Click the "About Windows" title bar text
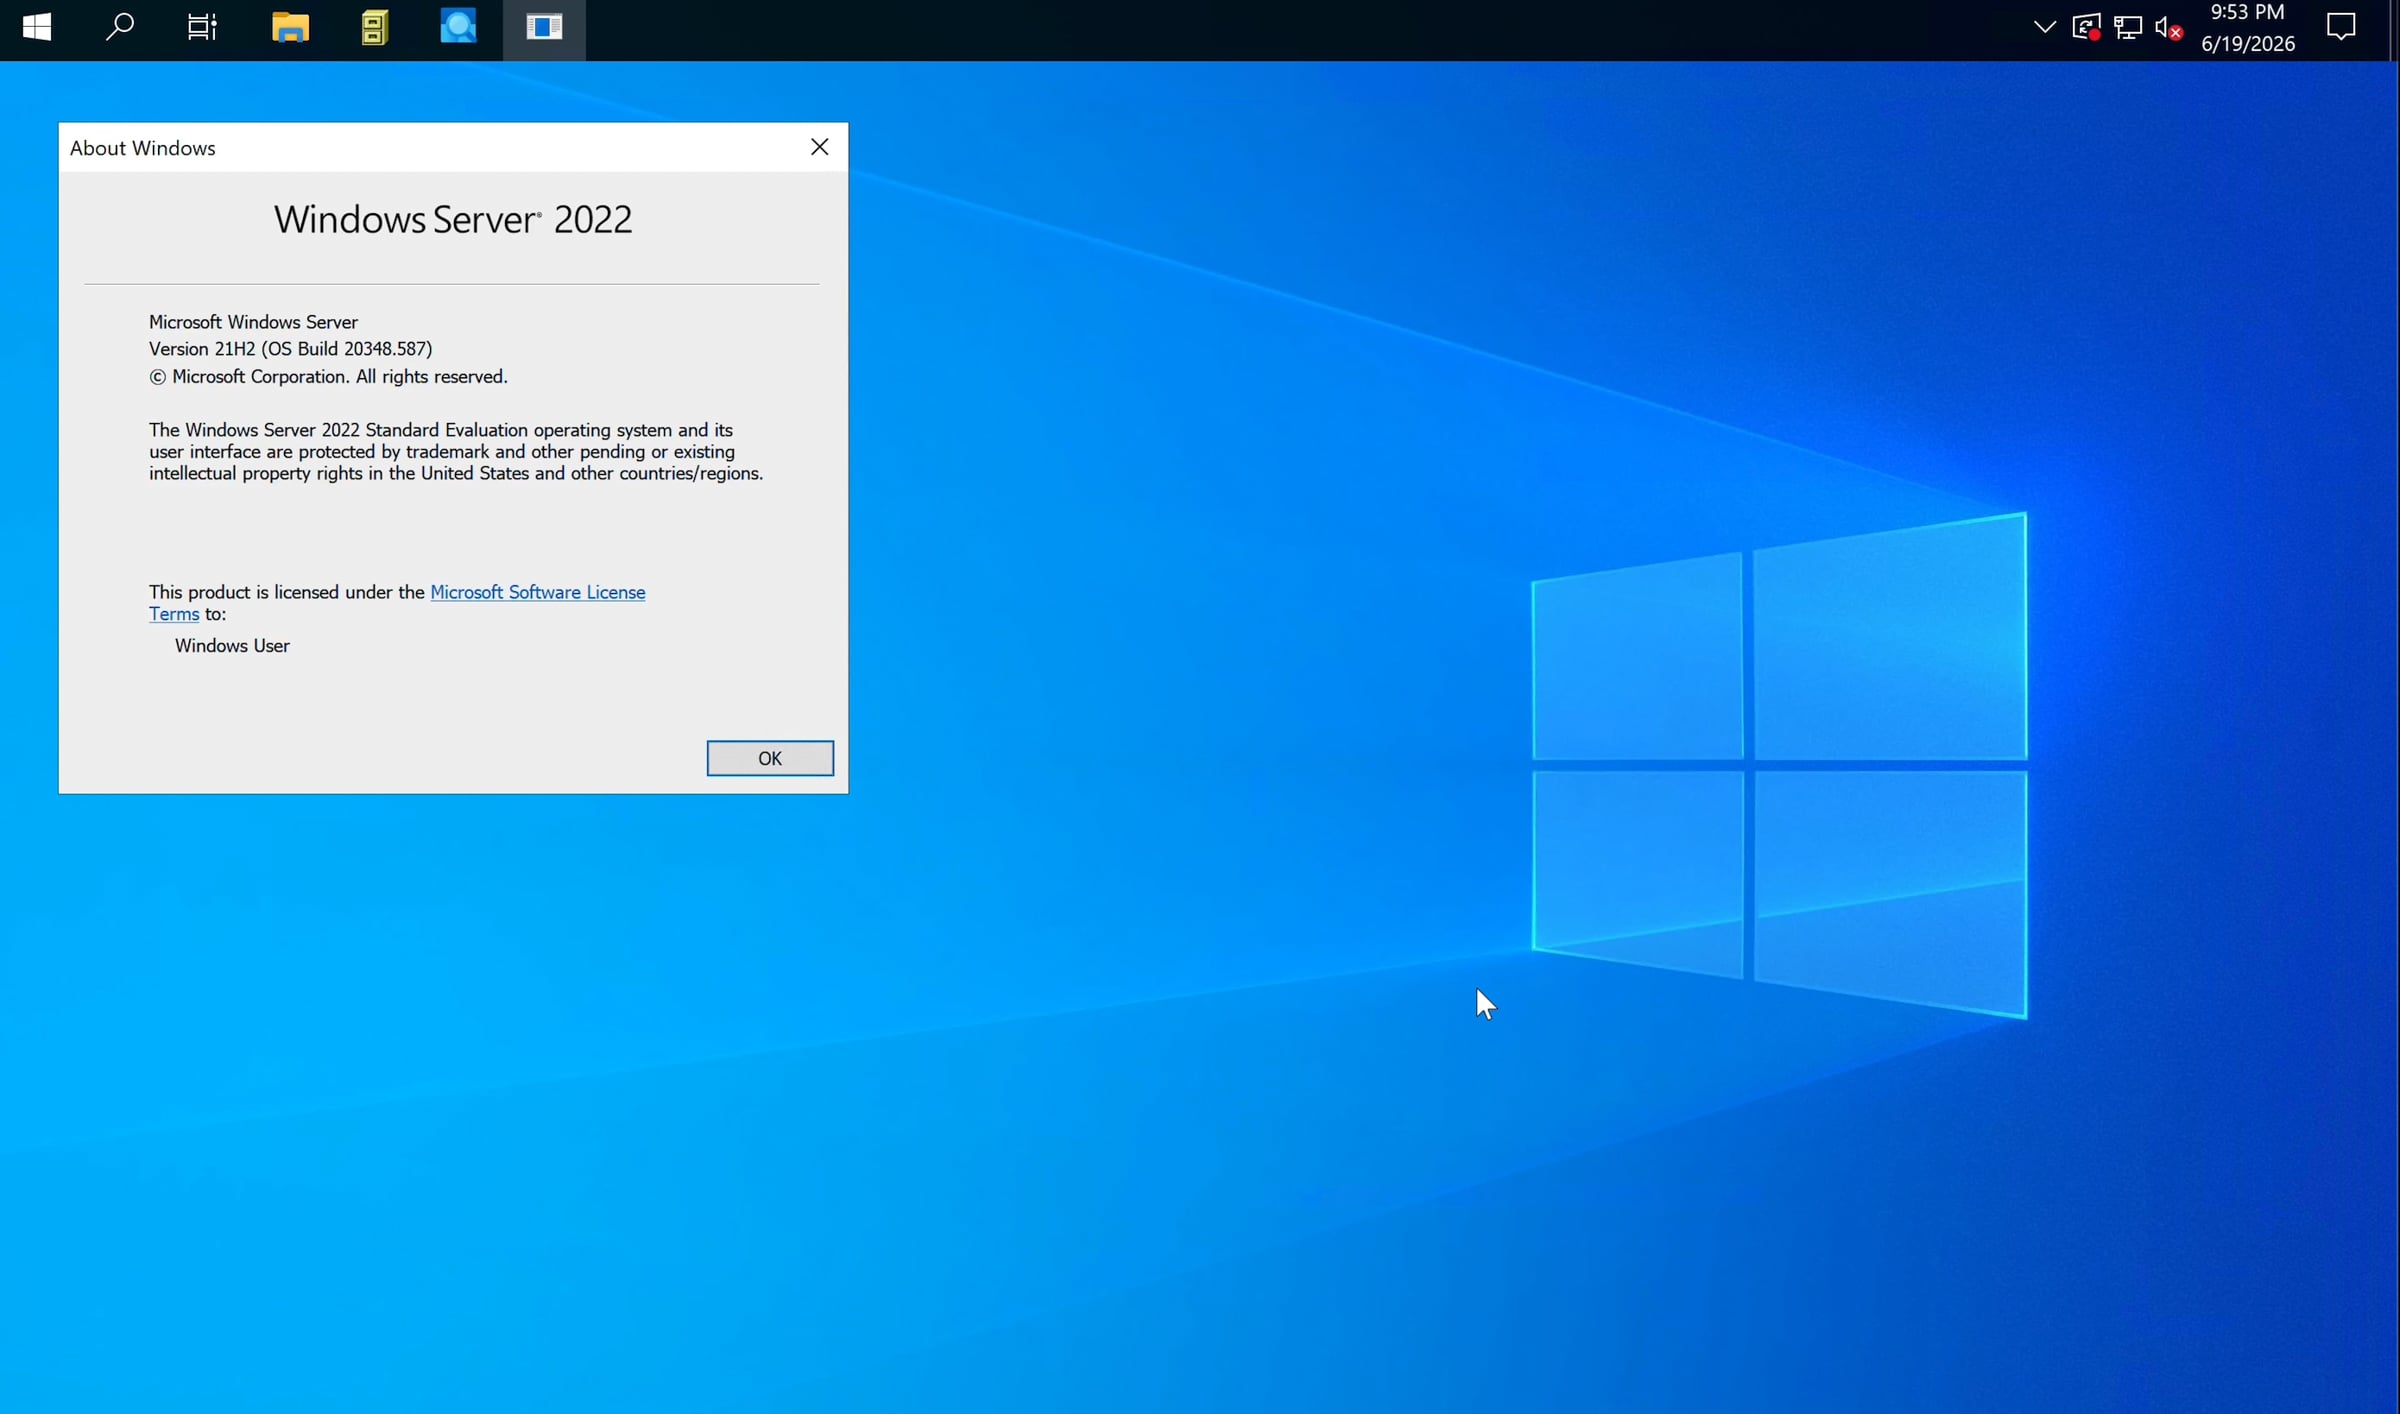Screen dimensions: 2400x1414 [143, 148]
